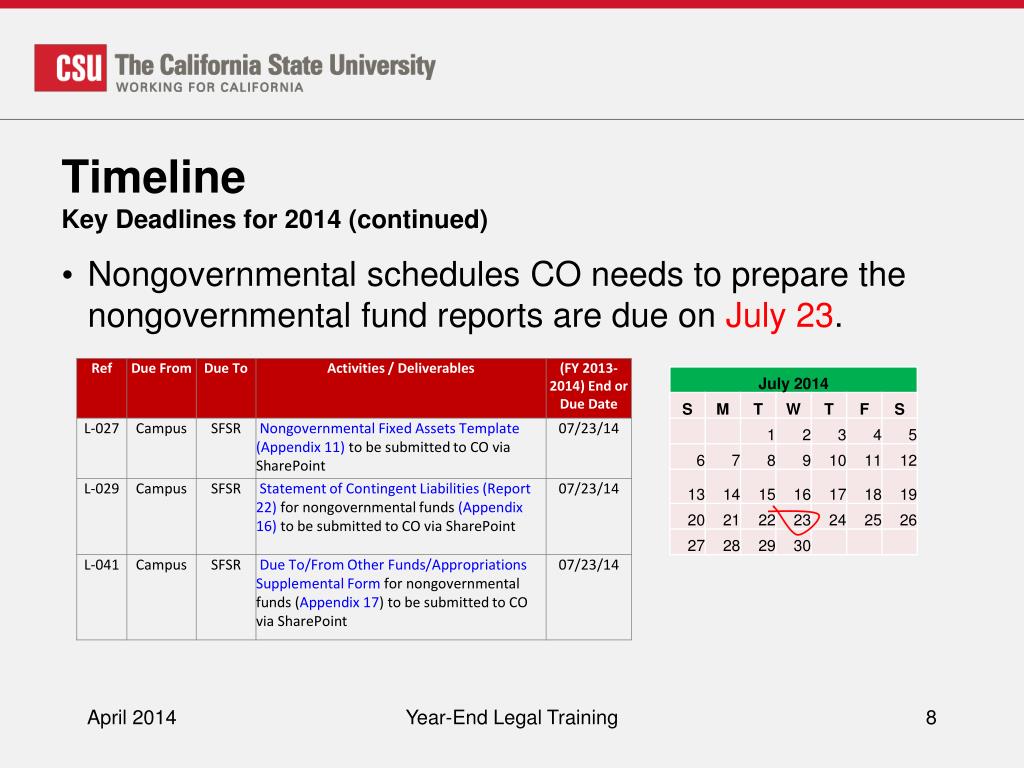The height and width of the screenshot is (768, 1024).
Task: Click the slide number '8'
Action: point(931,718)
